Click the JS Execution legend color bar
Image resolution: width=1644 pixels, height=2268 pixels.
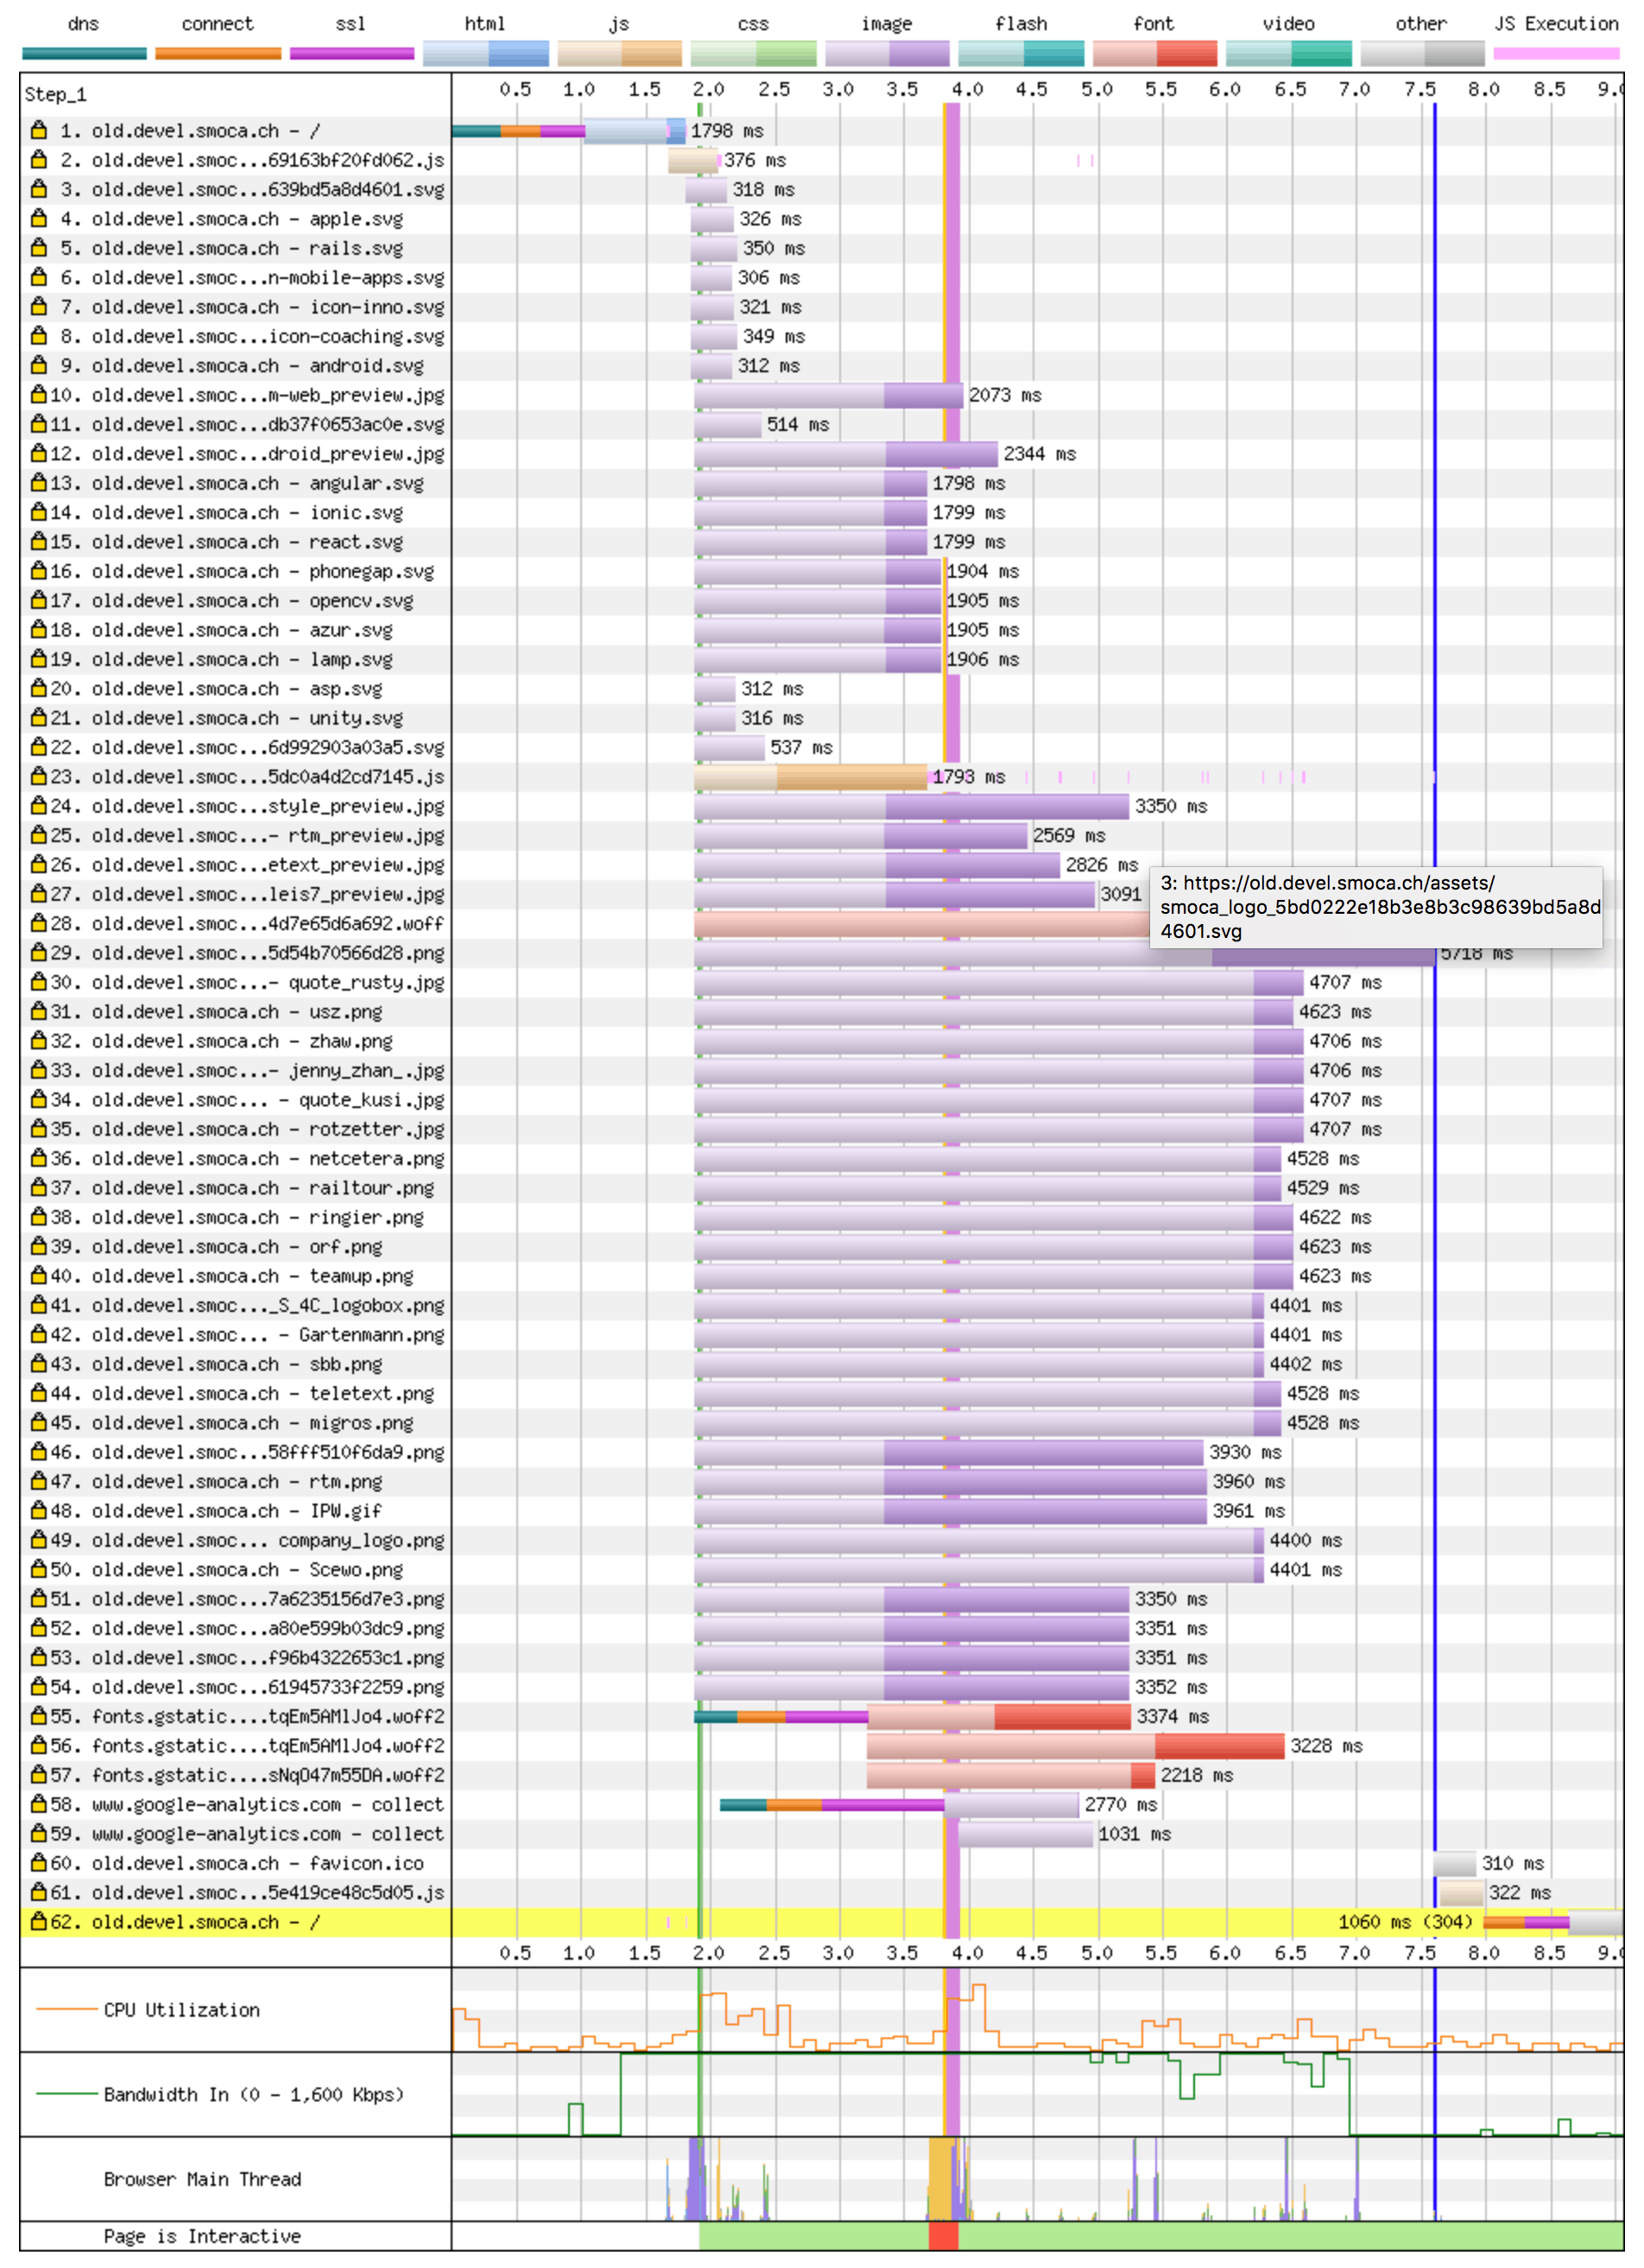pyautogui.click(x=1557, y=53)
